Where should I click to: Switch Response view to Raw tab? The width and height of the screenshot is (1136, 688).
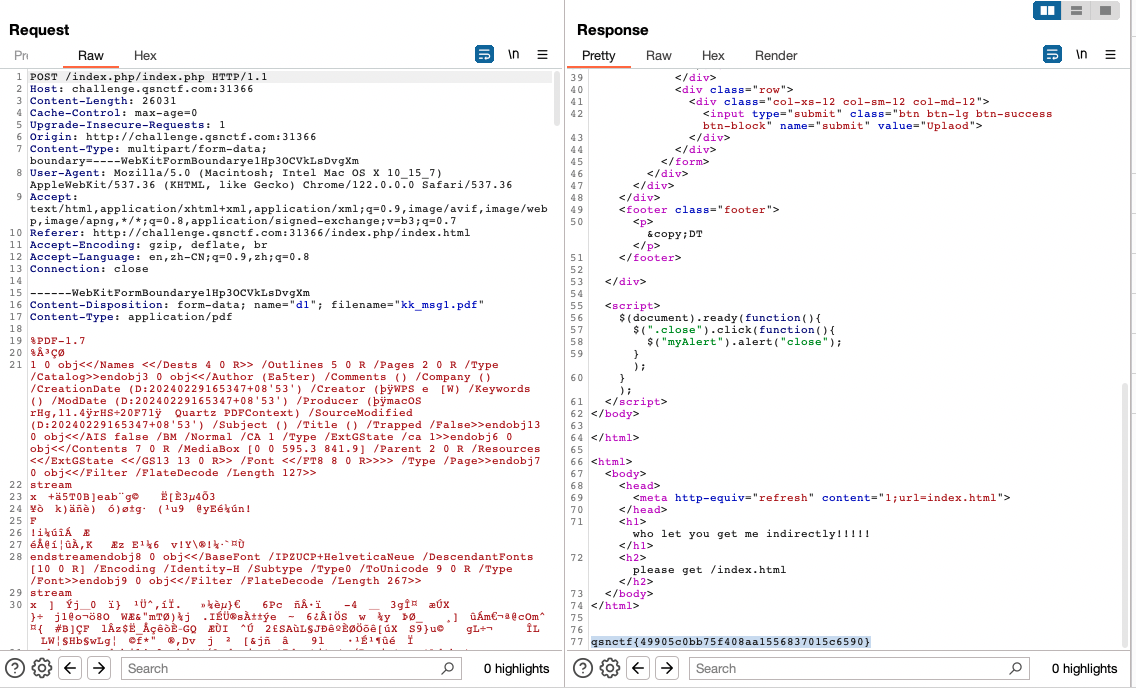pyautogui.click(x=658, y=56)
